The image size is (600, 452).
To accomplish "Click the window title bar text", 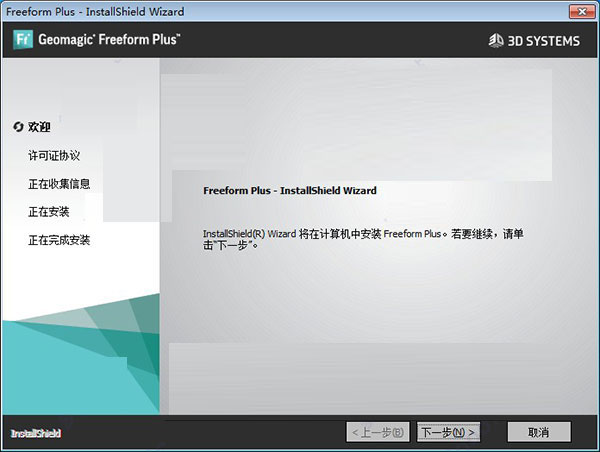I will (x=91, y=11).
